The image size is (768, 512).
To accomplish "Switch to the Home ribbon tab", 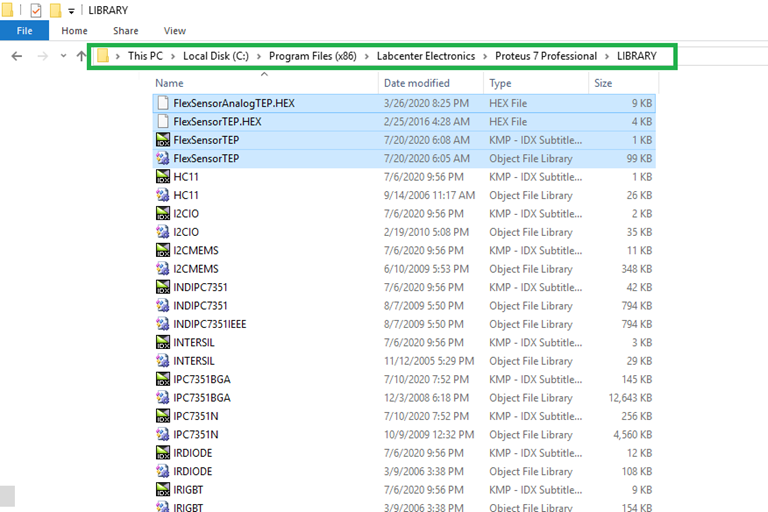I will (x=75, y=31).
